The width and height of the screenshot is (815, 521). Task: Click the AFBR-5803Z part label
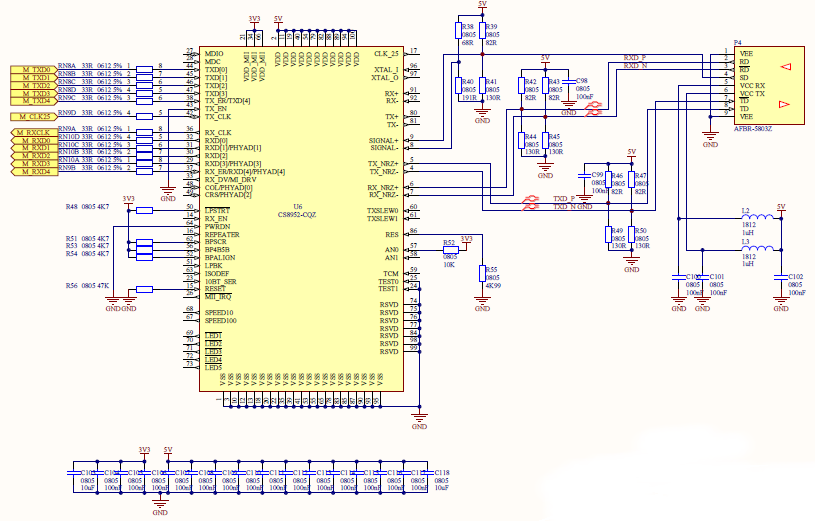(753, 128)
